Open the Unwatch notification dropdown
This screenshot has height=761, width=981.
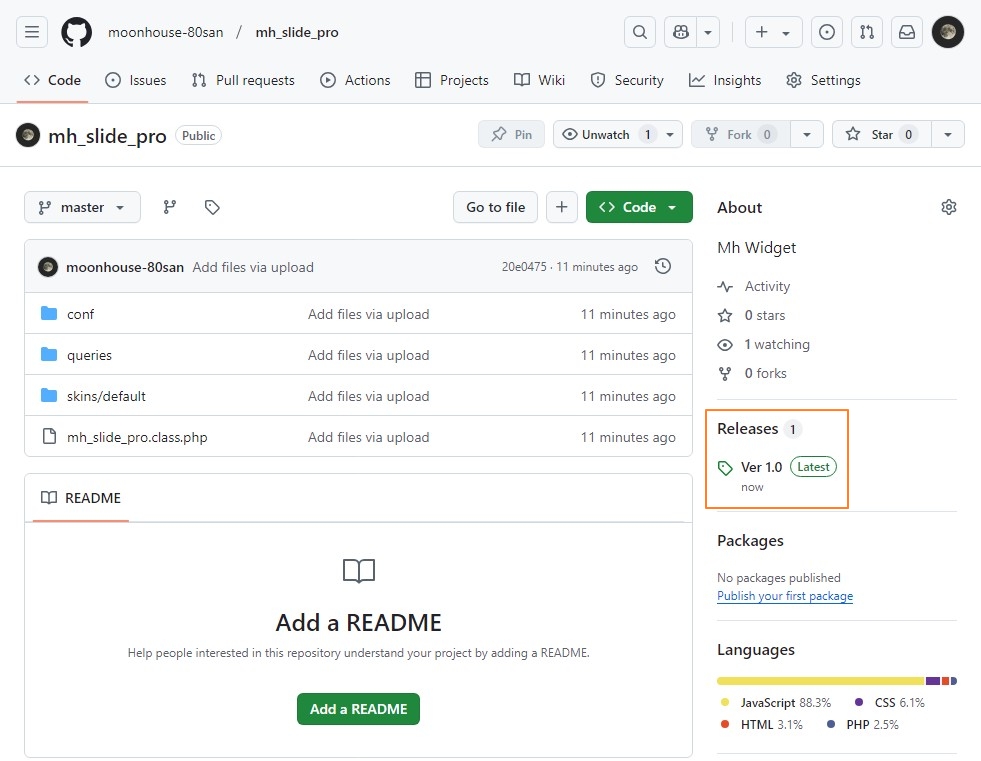click(618, 135)
